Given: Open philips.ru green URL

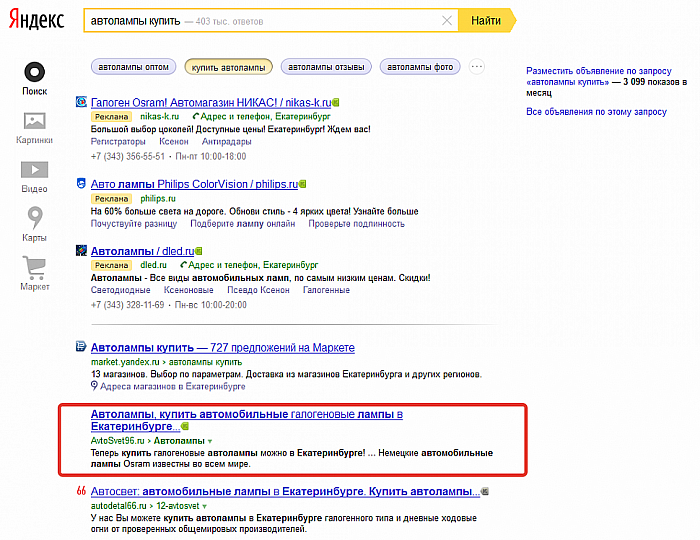Looking at the screenshot, I should 158,199.
